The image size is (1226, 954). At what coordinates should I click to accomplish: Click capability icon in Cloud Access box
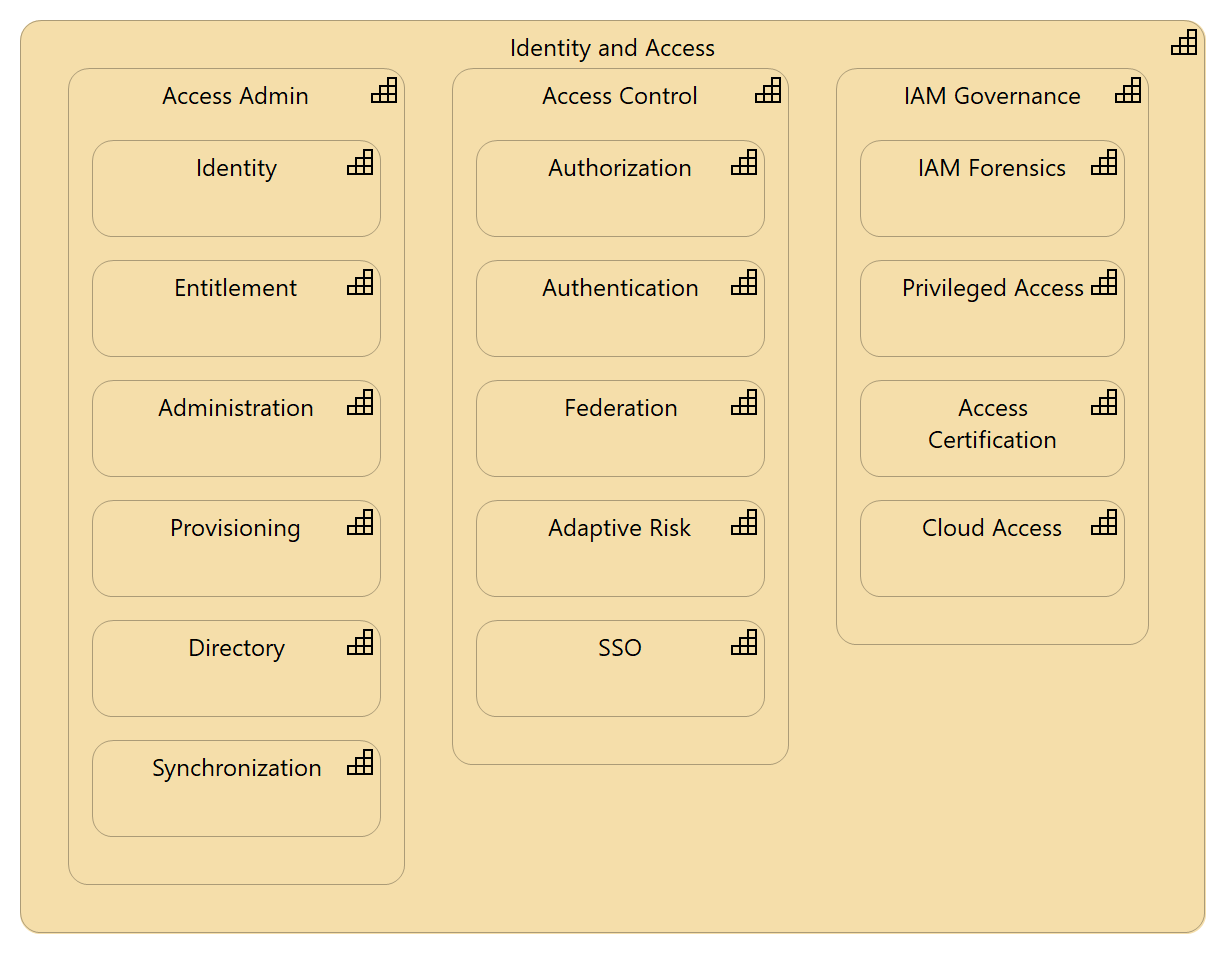1104,523
